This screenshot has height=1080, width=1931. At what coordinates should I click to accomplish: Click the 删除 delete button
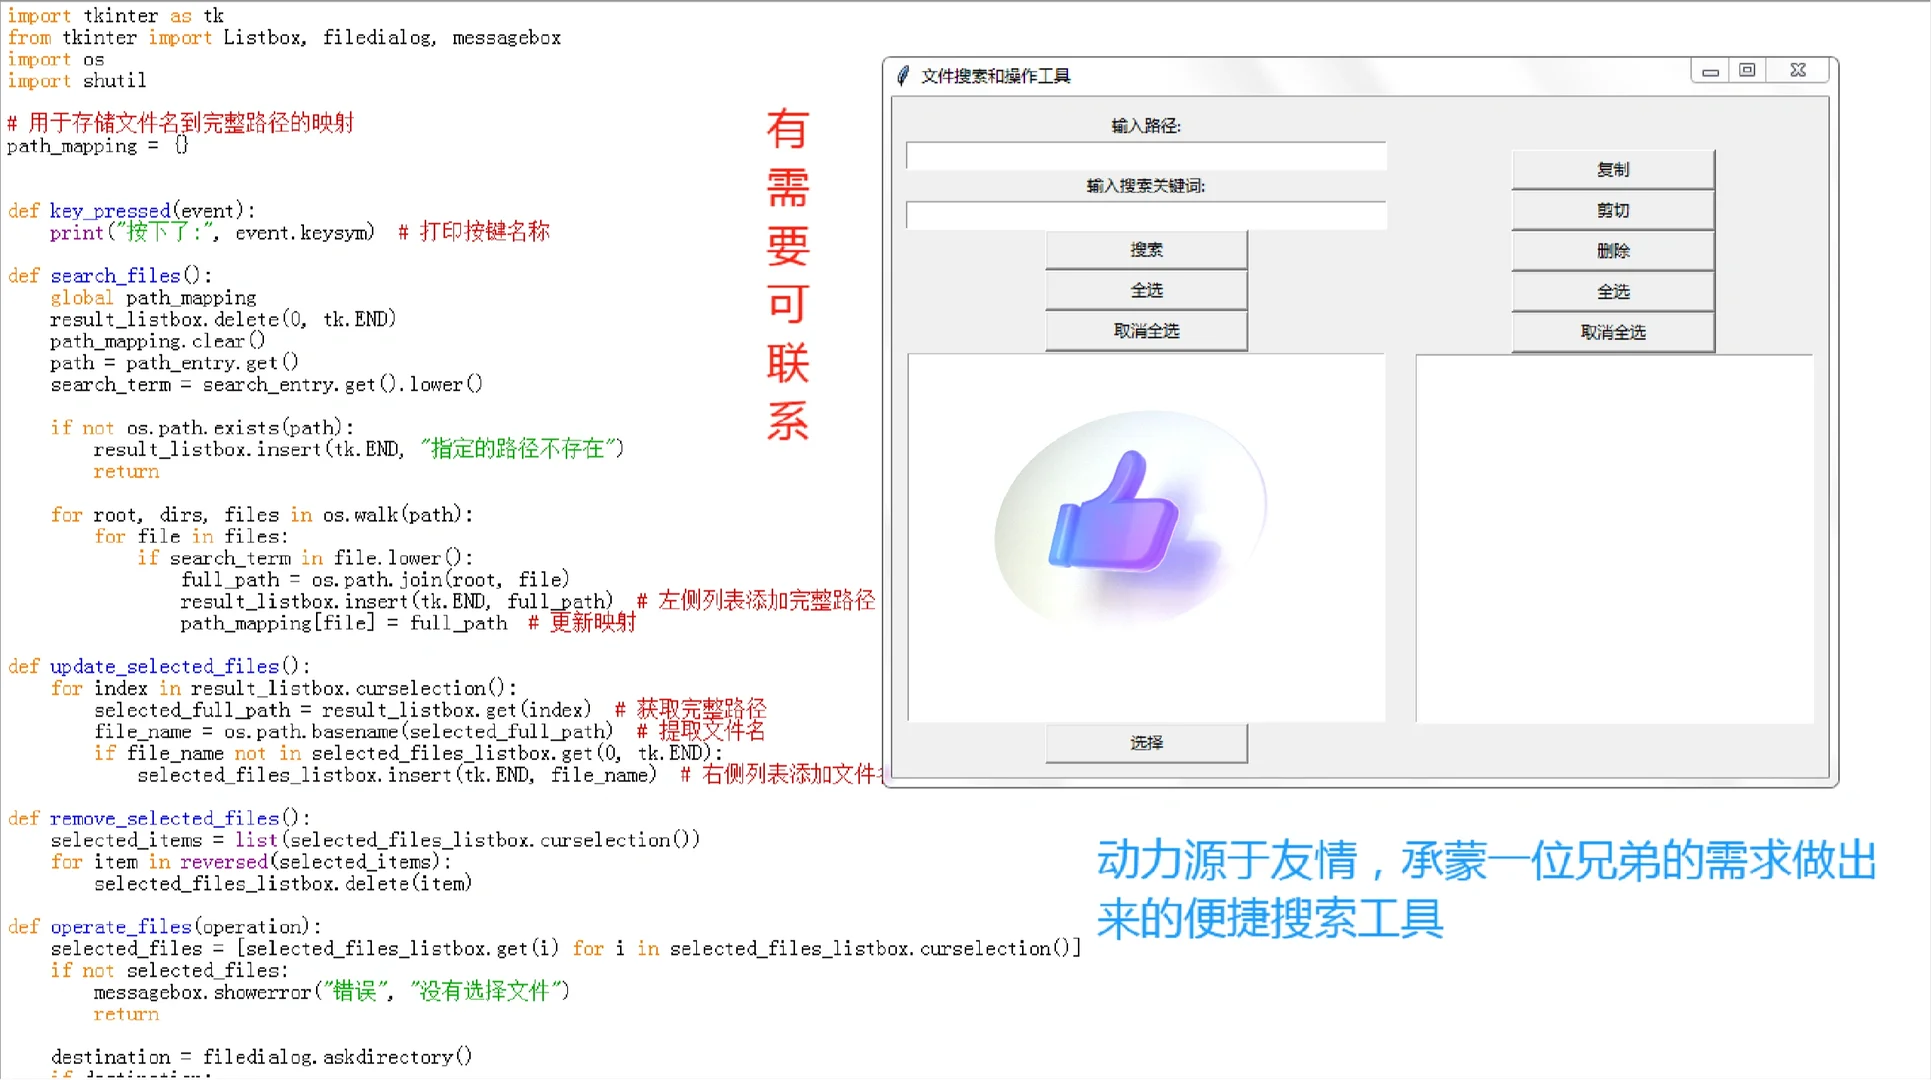coord(1612,251)
